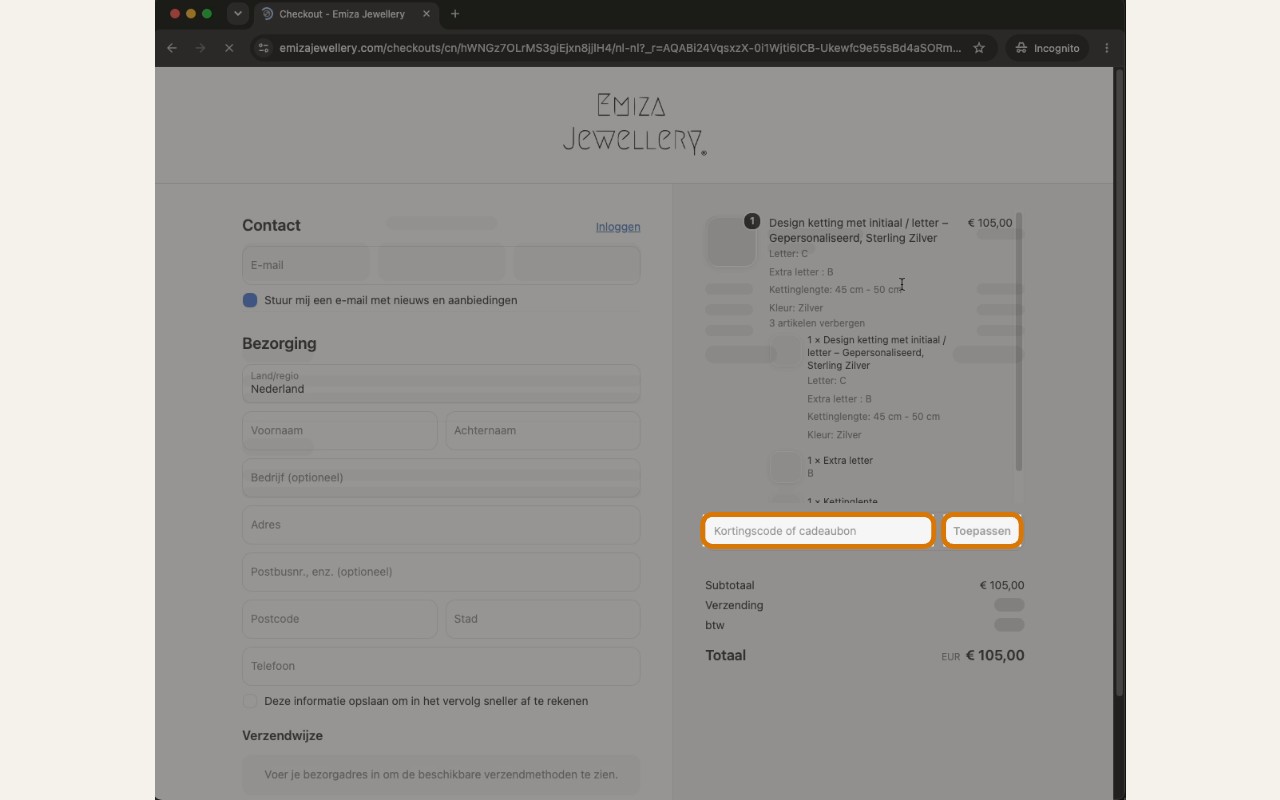This screenshot has height=800, width=1280.
Task: Click the Adres field
Action: pos(441,525)
